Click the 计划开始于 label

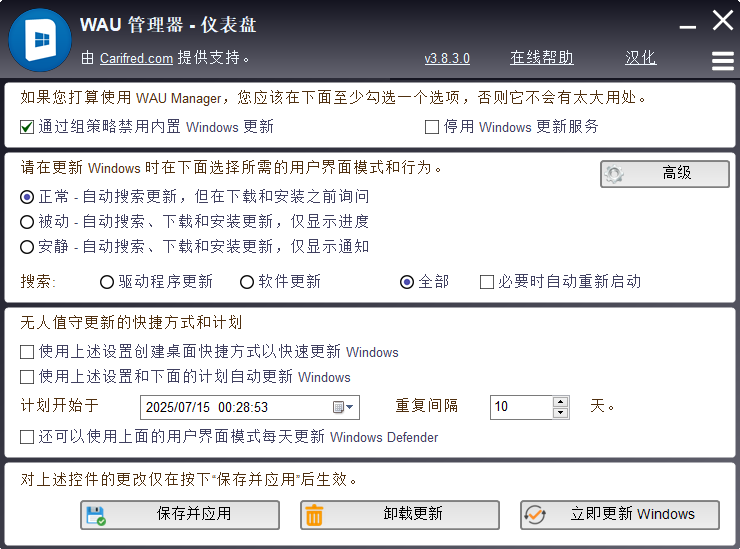point(59,405)
